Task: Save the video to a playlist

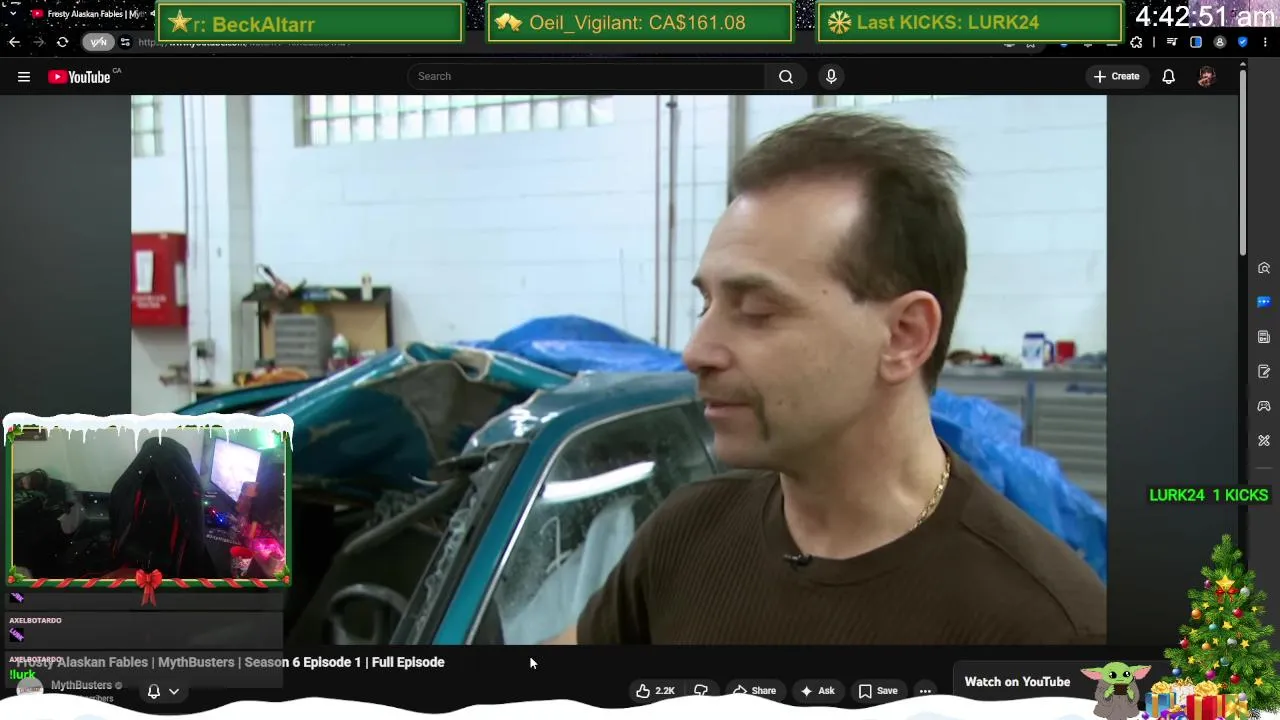Action: [x=877, y=691]
